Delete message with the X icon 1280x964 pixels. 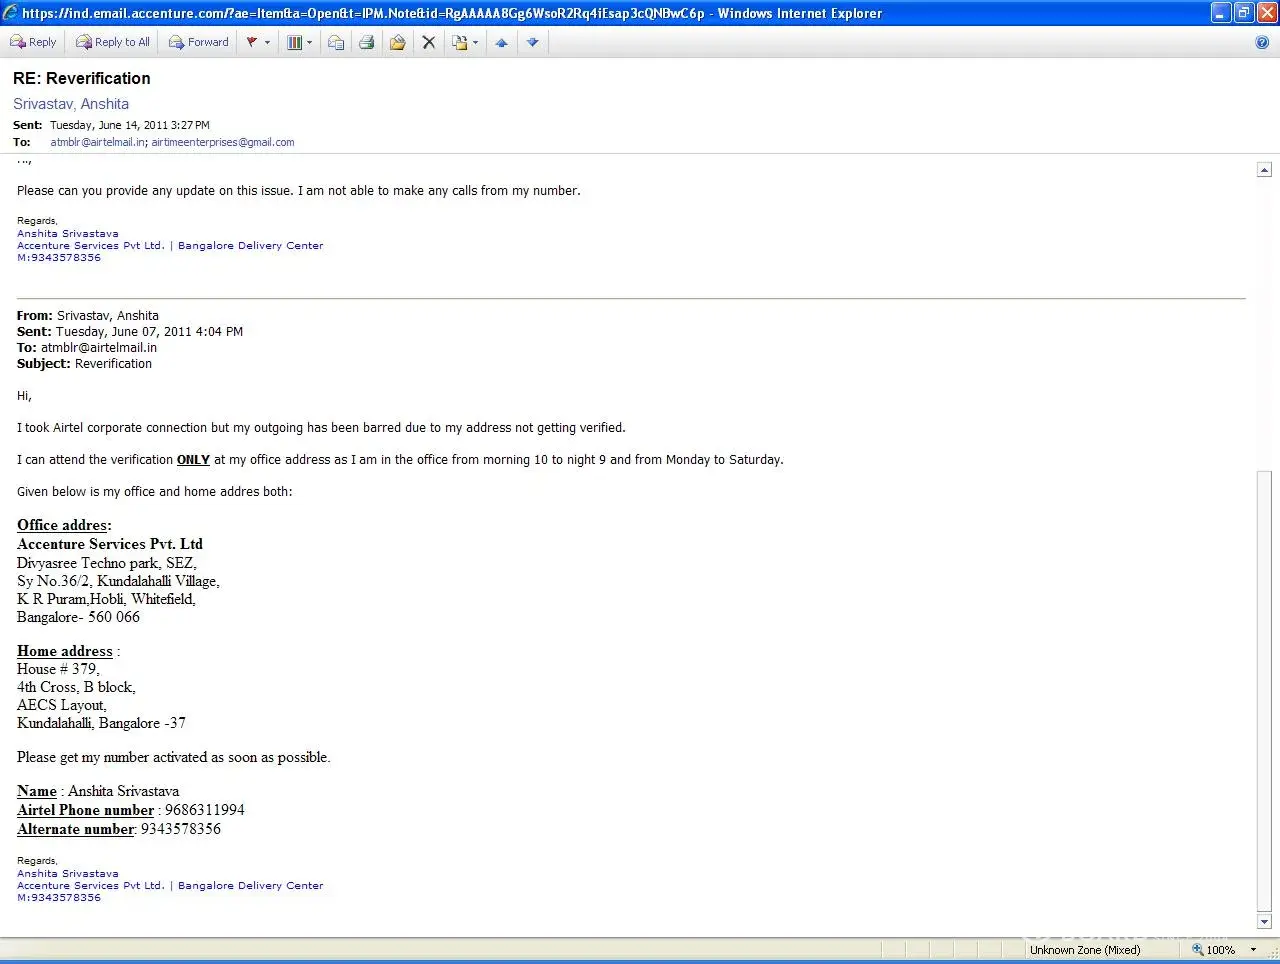click(x=429, y=42)
